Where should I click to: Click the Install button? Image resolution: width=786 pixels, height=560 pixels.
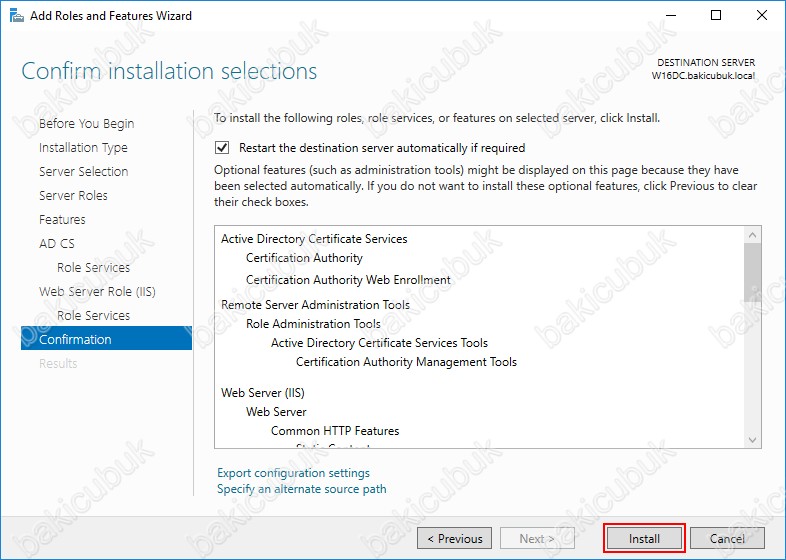pyautogui.click(x=644, y=538)
